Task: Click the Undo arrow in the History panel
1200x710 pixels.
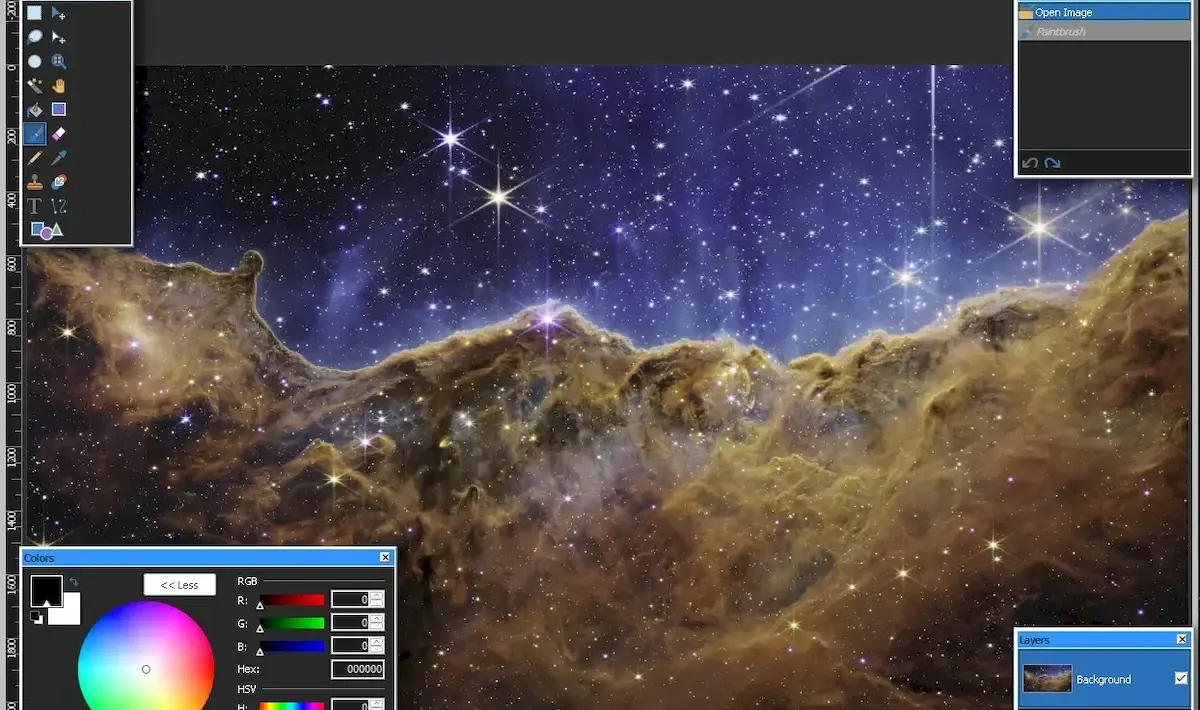Action: click(1029, 163)
